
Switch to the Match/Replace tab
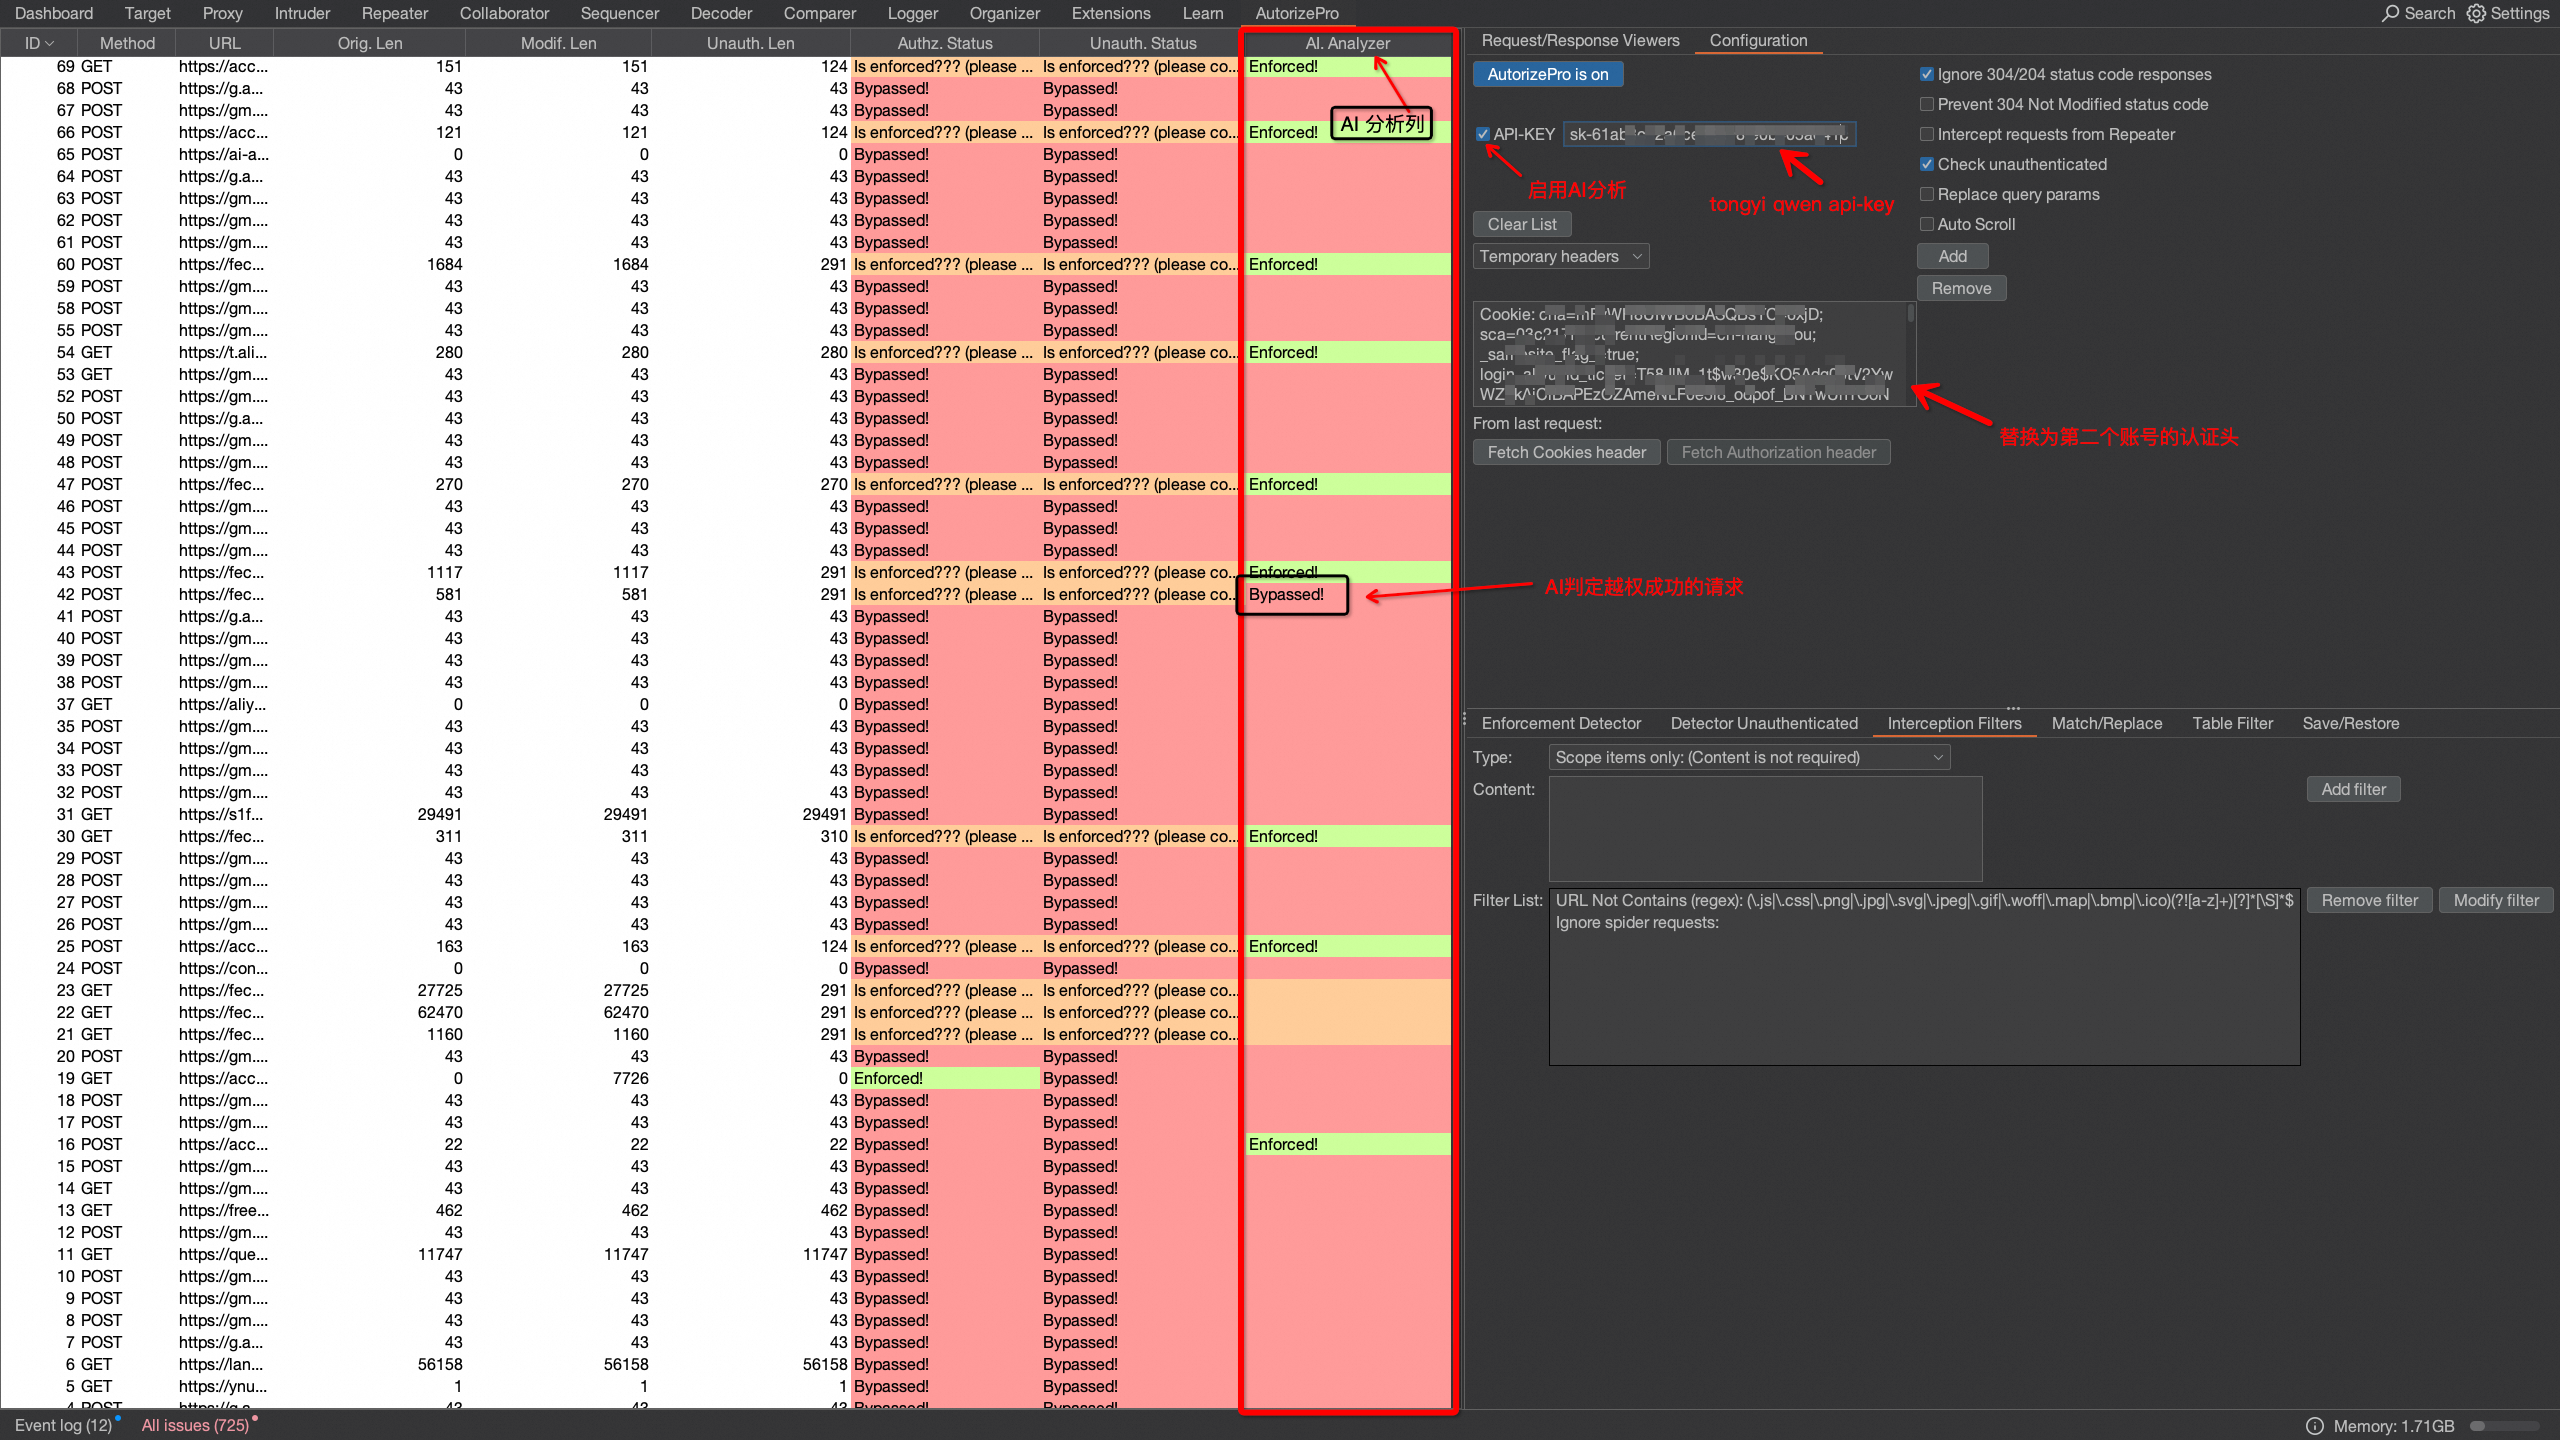(2106, 723)
